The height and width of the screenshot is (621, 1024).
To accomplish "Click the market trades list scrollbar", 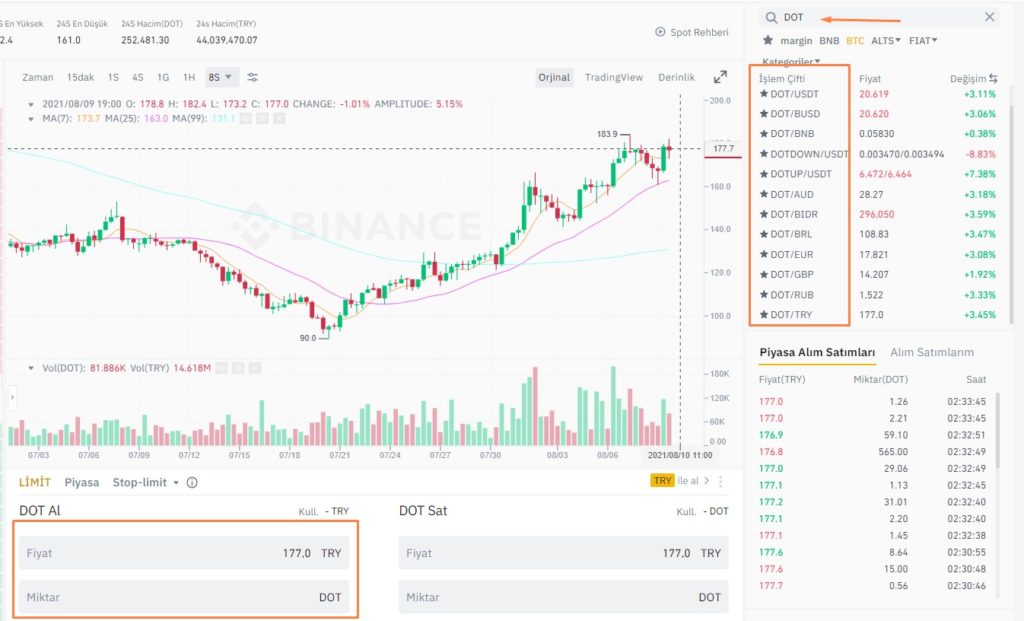I will coord(998,430).
